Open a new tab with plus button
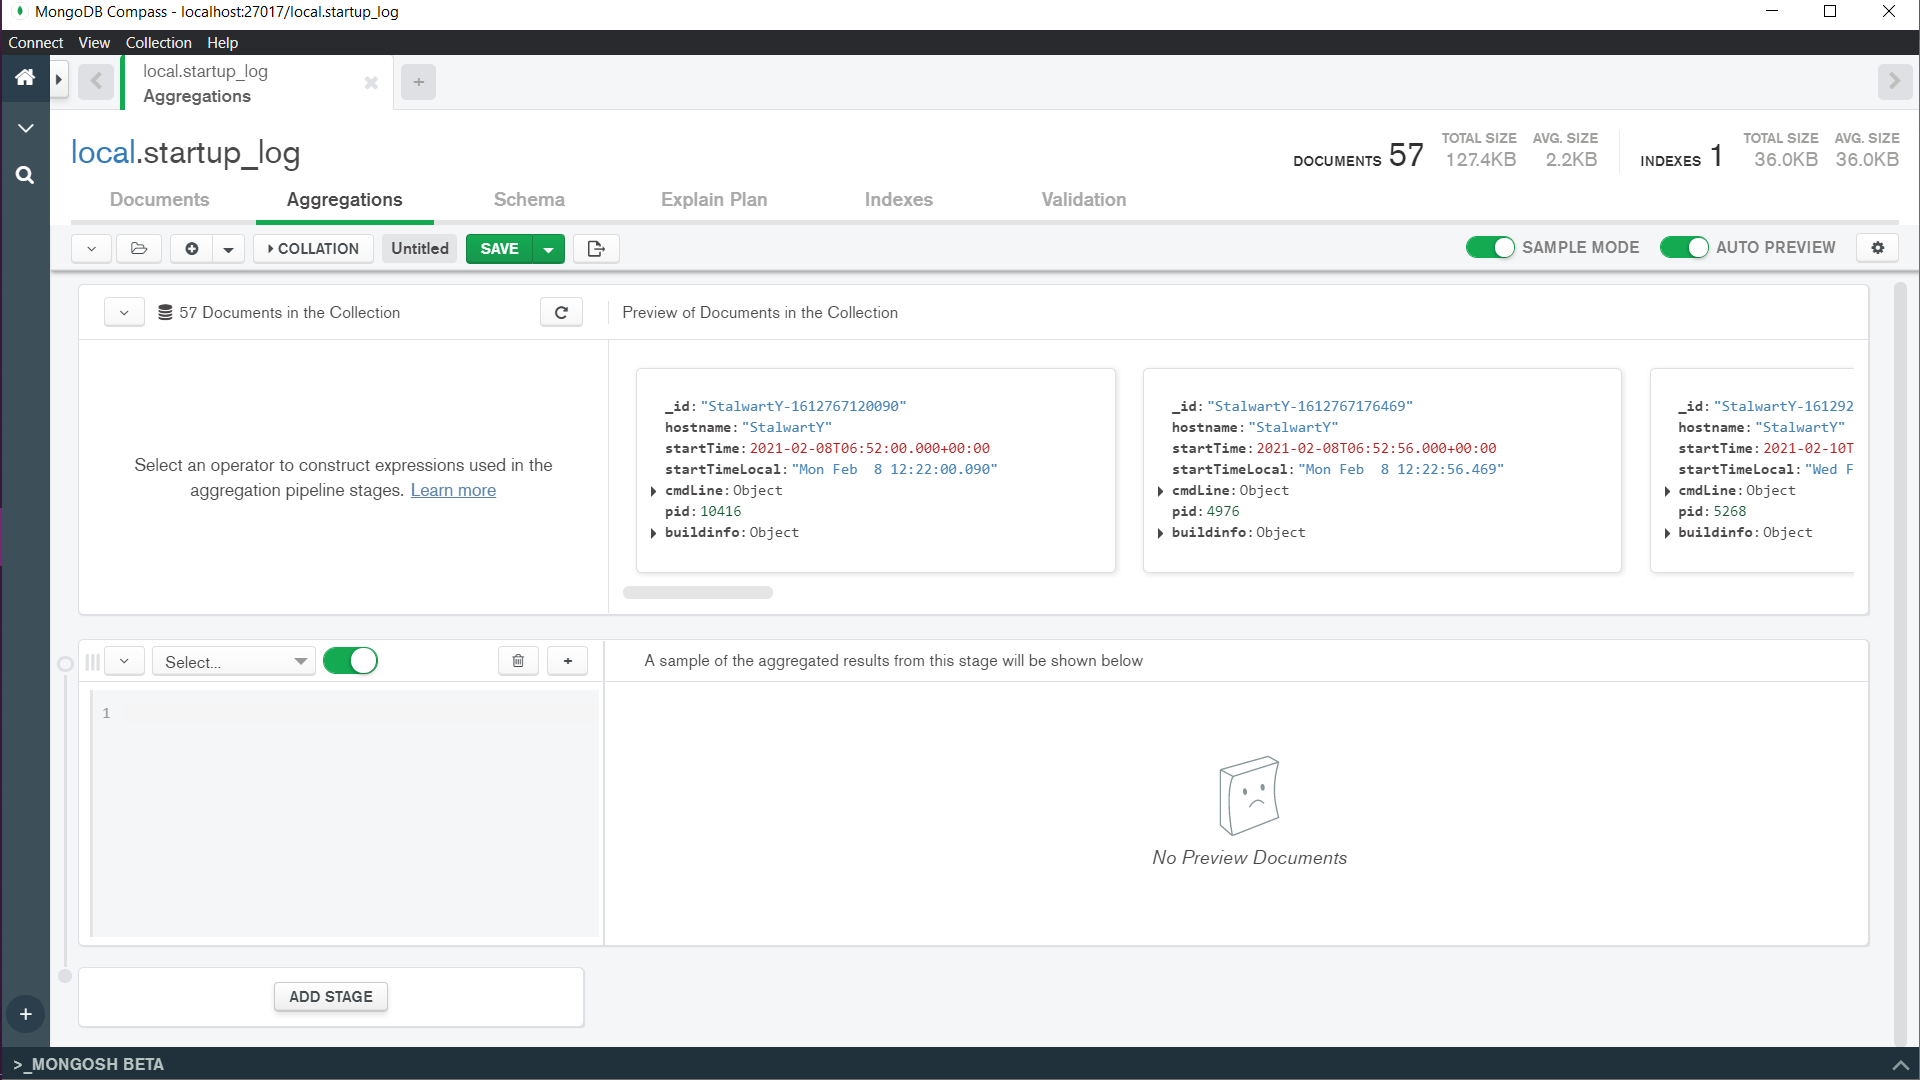 pos(419,82)
